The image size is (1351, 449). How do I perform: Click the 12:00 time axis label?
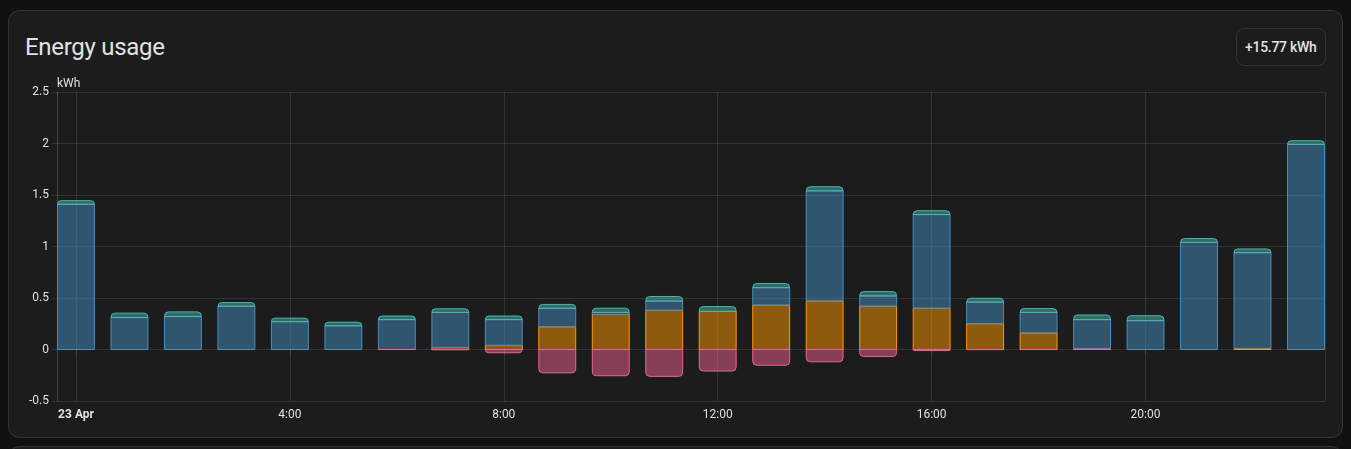(x=717, y=414)
